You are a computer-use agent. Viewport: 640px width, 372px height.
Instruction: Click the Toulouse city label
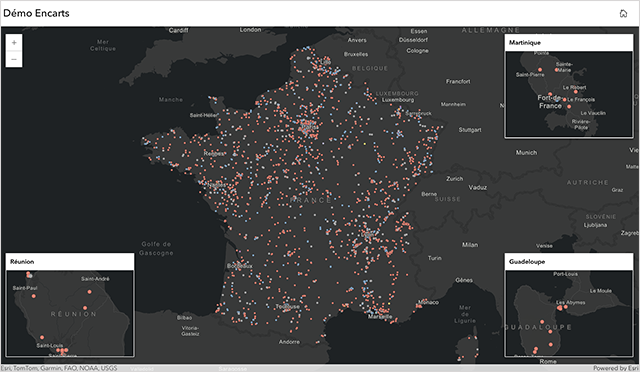(x=288, y=306)
